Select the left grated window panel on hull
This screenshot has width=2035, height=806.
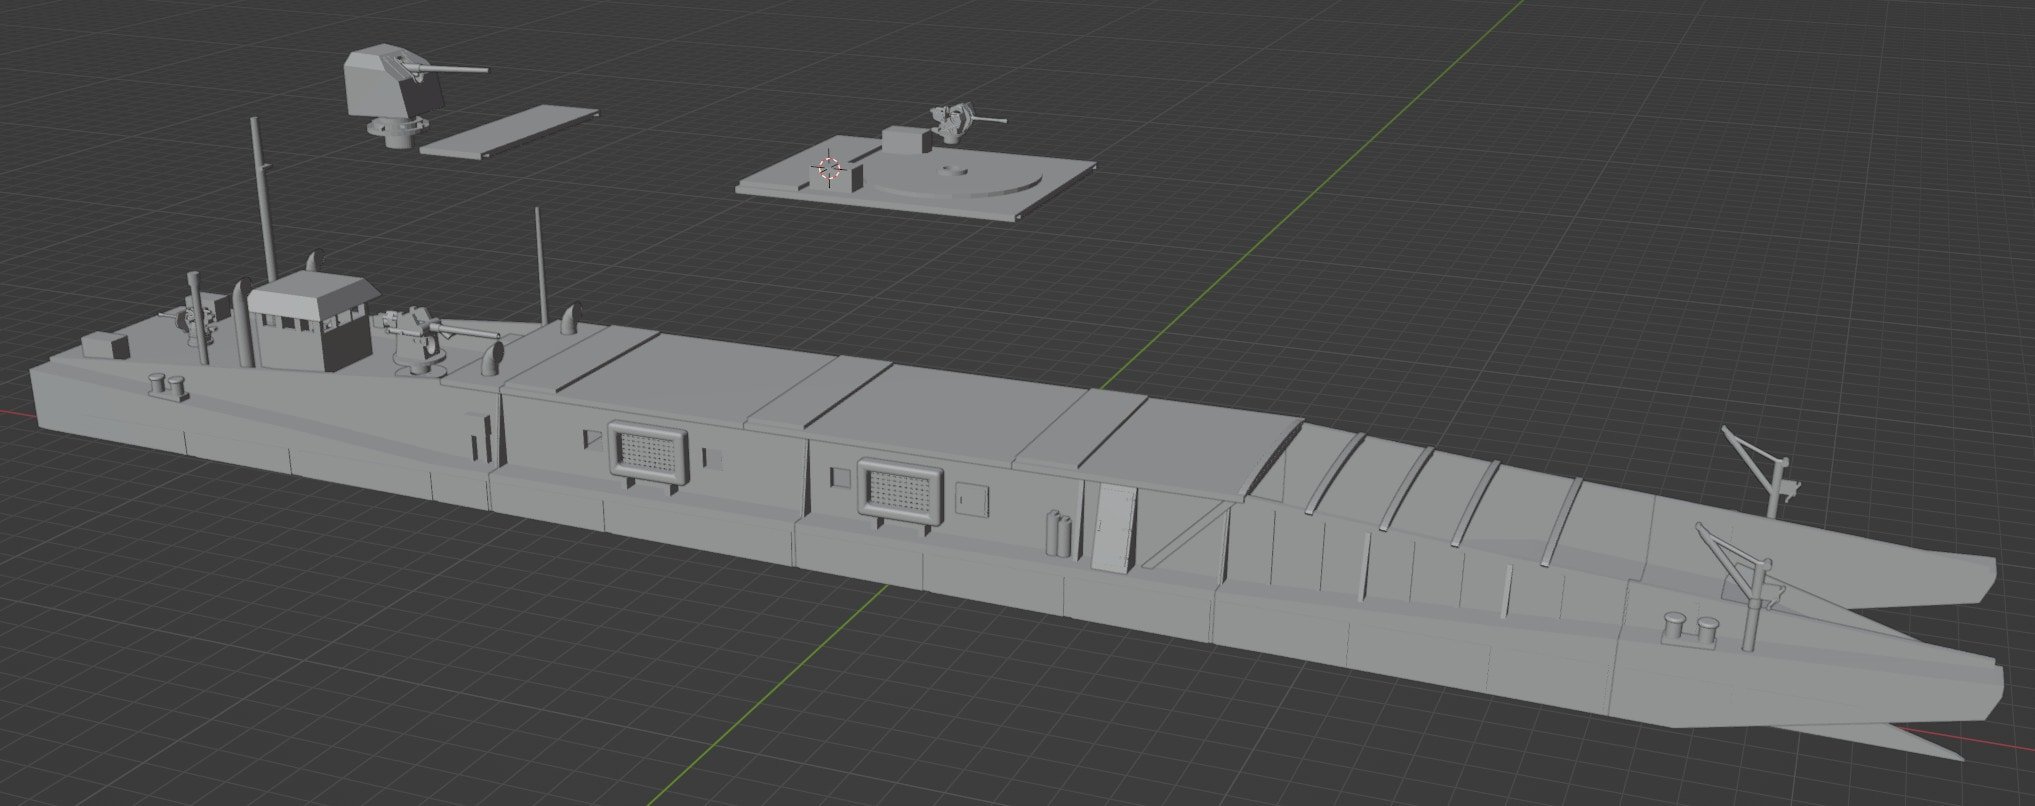(x=648, y=452)
